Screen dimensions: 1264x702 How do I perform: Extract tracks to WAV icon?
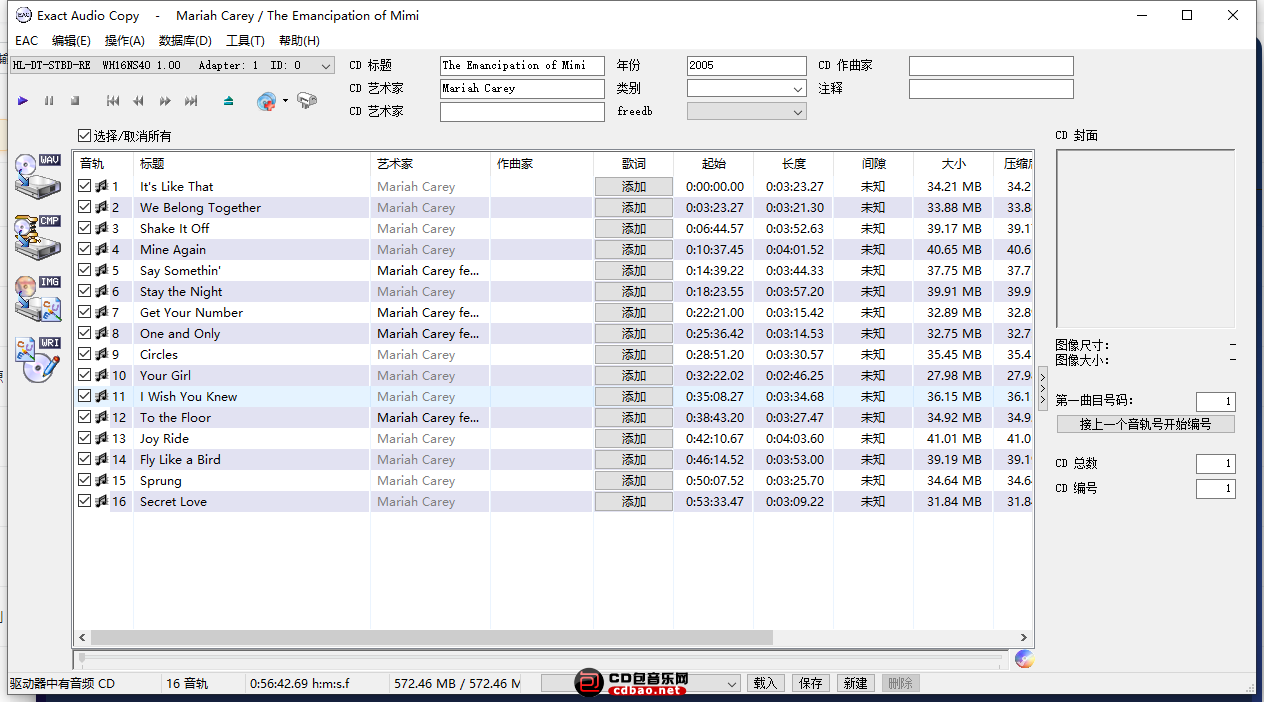(38, 177)
